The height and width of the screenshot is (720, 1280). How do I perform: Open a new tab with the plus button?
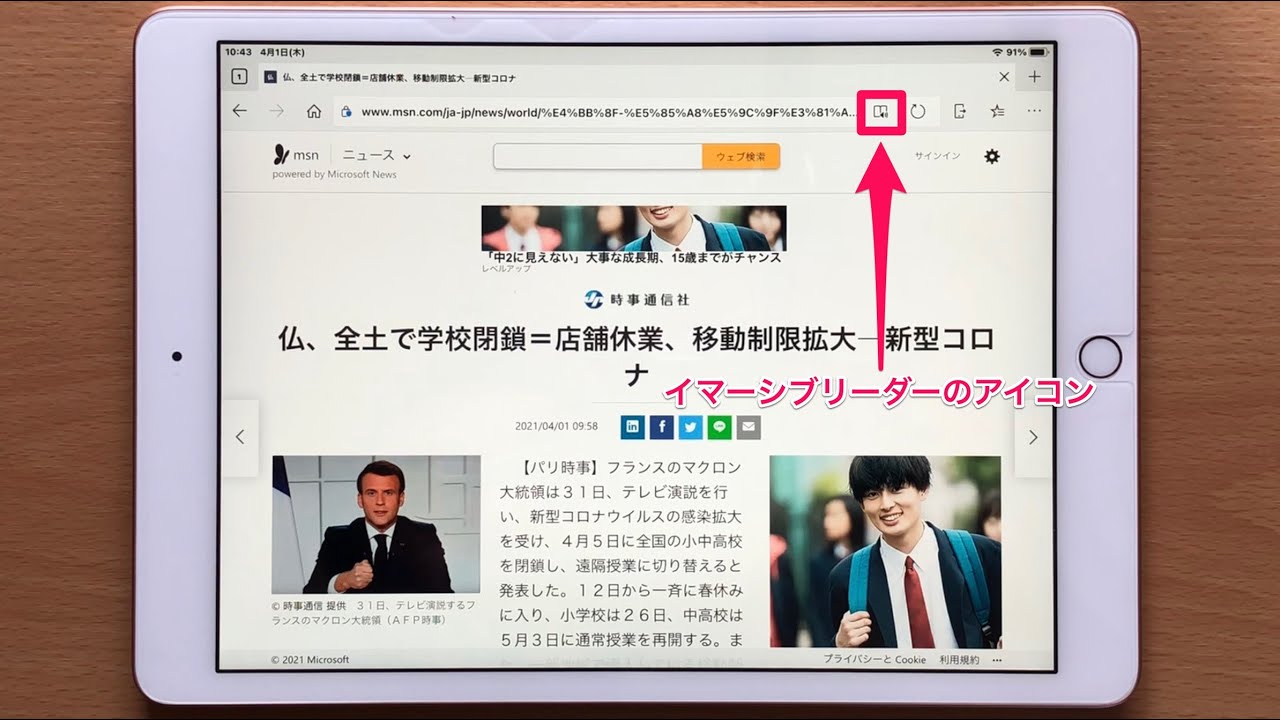(x=1035, y=77)
